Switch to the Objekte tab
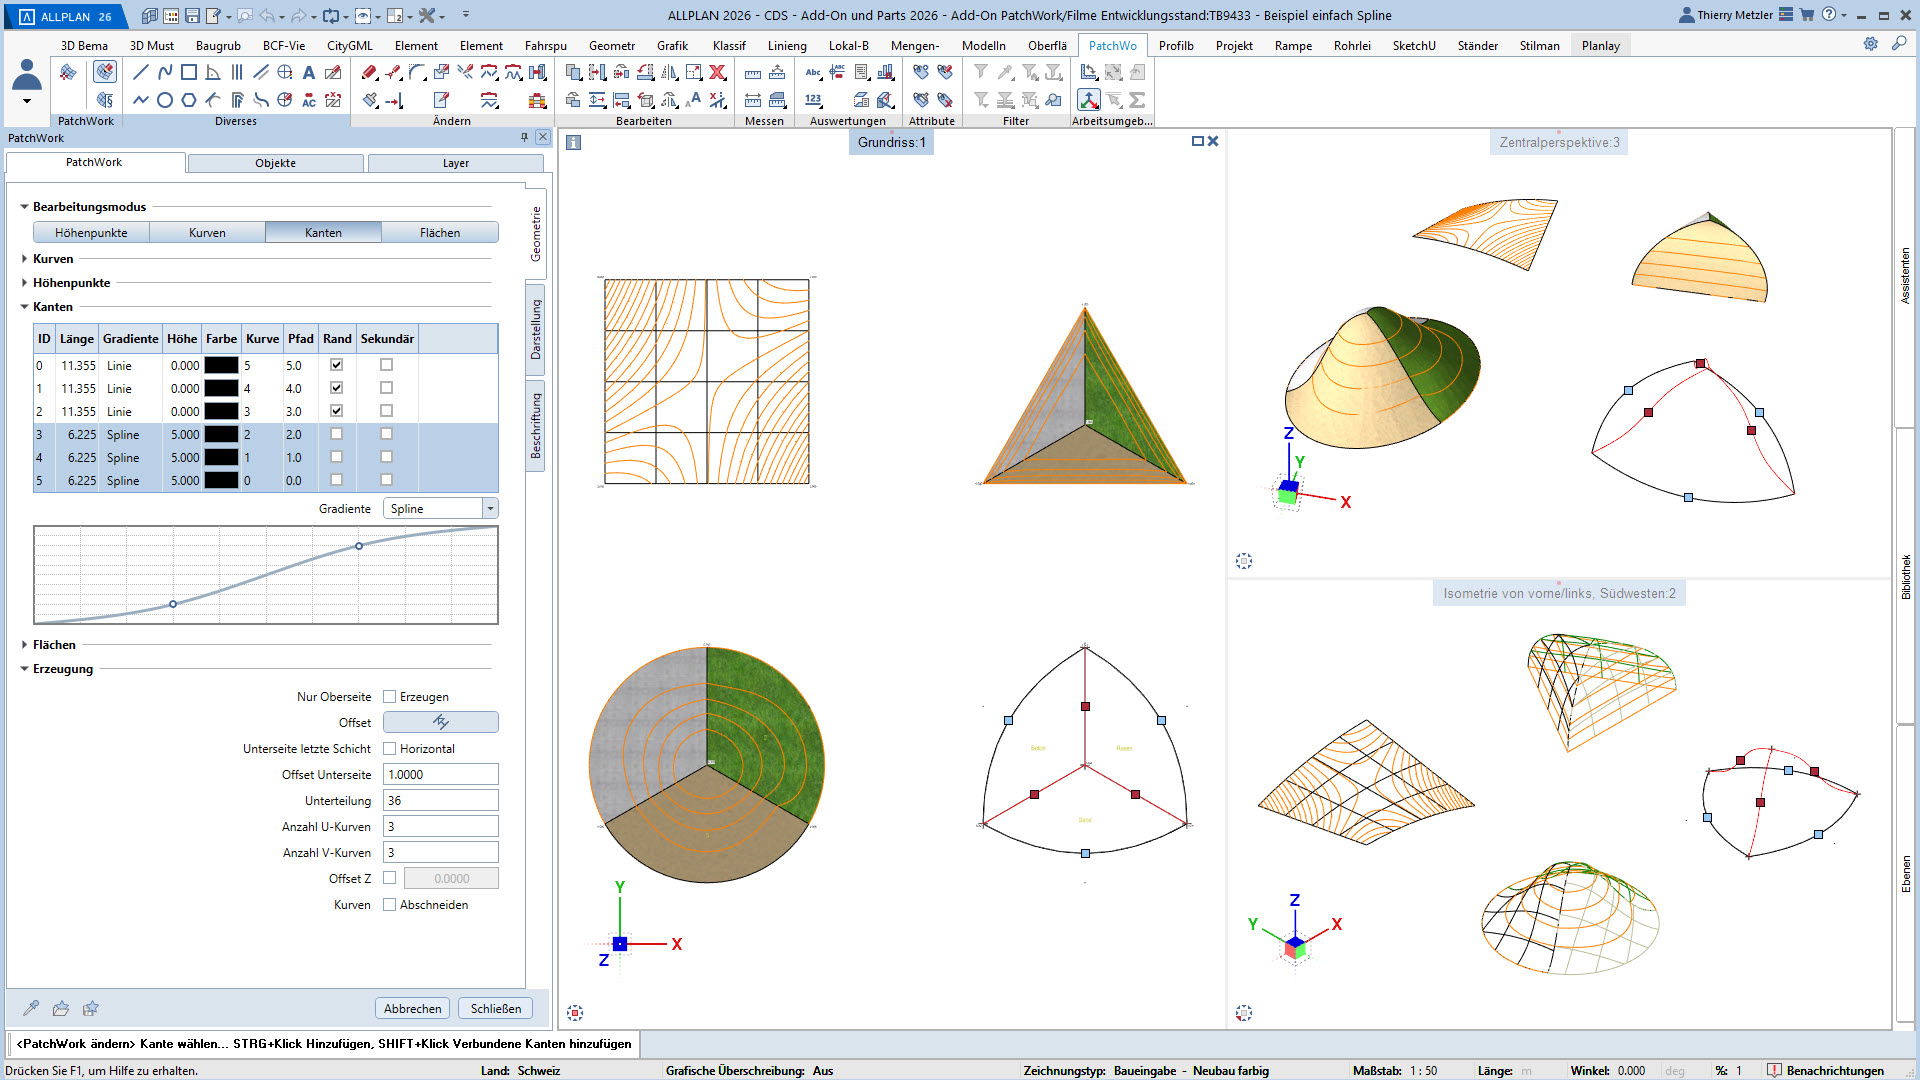Viewport: 1920px width, 1080px height. [x=275, y=163]
